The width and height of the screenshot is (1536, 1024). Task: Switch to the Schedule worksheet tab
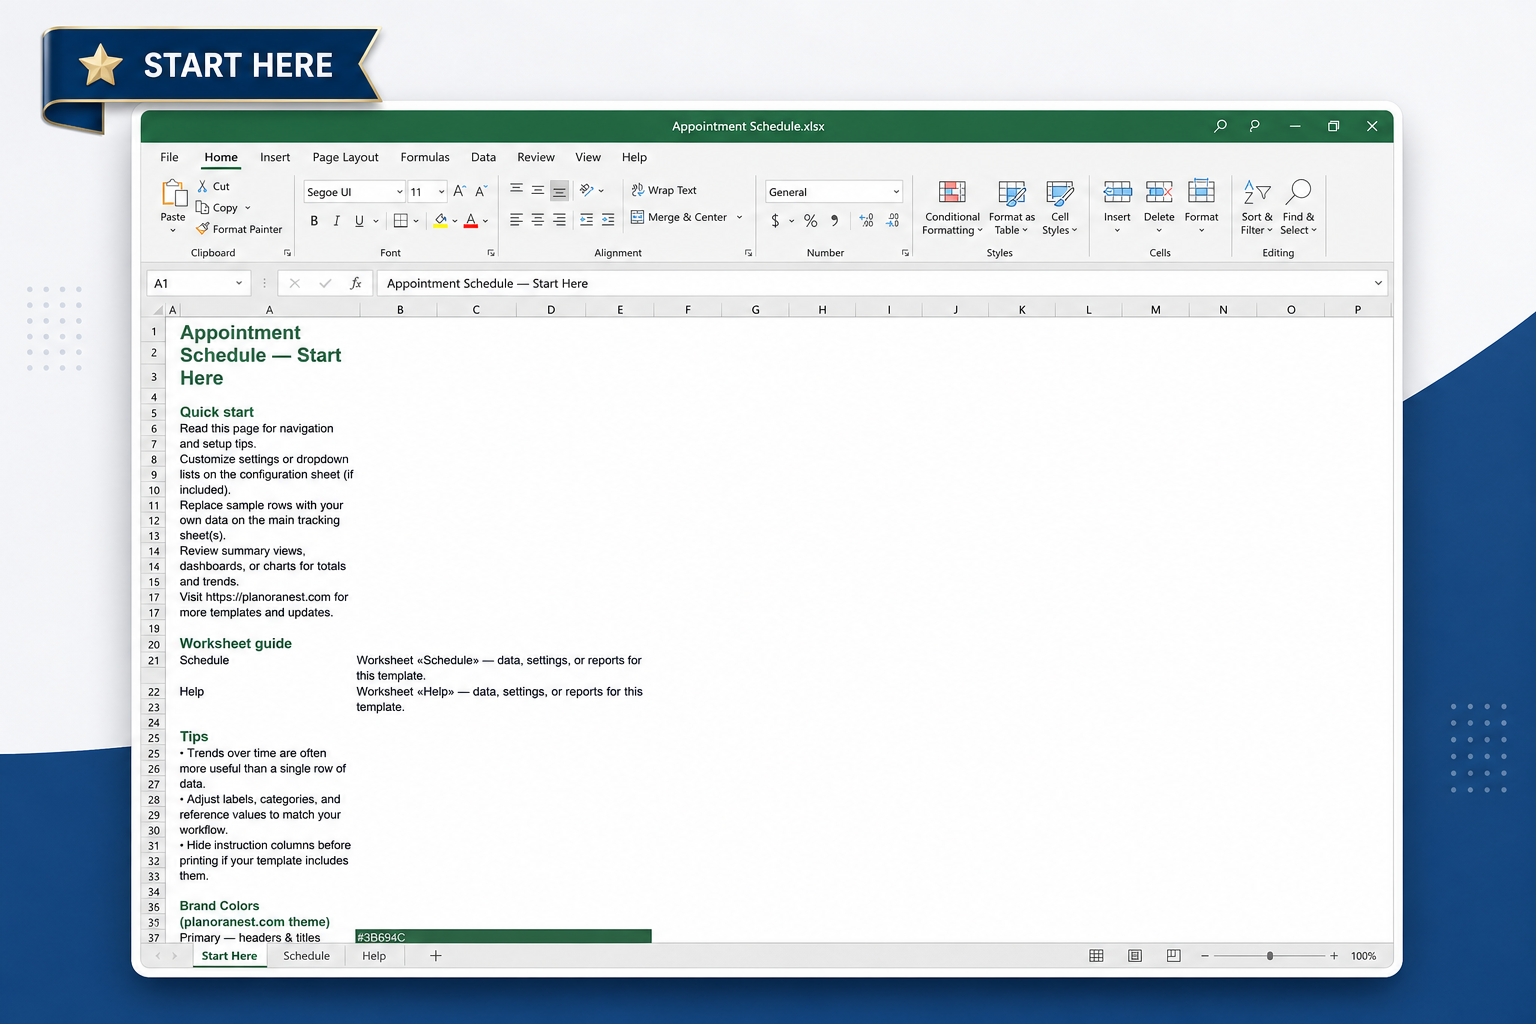coord(306,956)
